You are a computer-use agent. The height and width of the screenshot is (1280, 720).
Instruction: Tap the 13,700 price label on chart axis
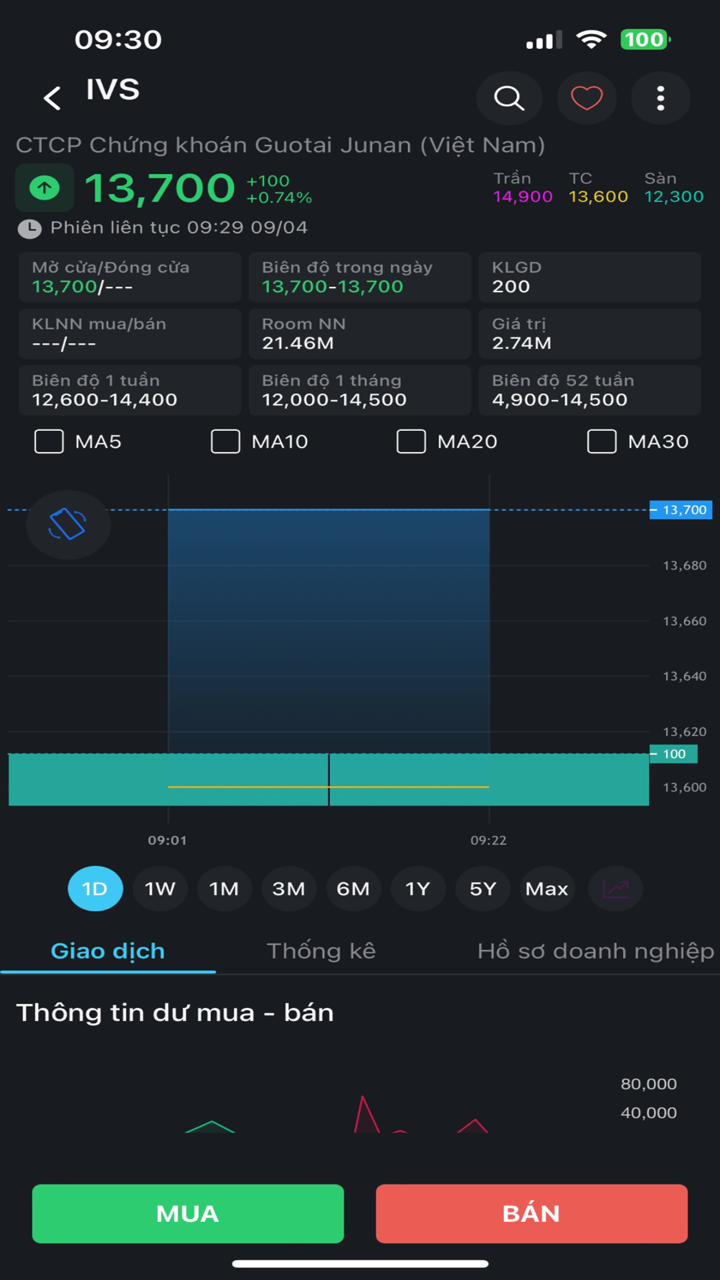(x=679, y=510)
